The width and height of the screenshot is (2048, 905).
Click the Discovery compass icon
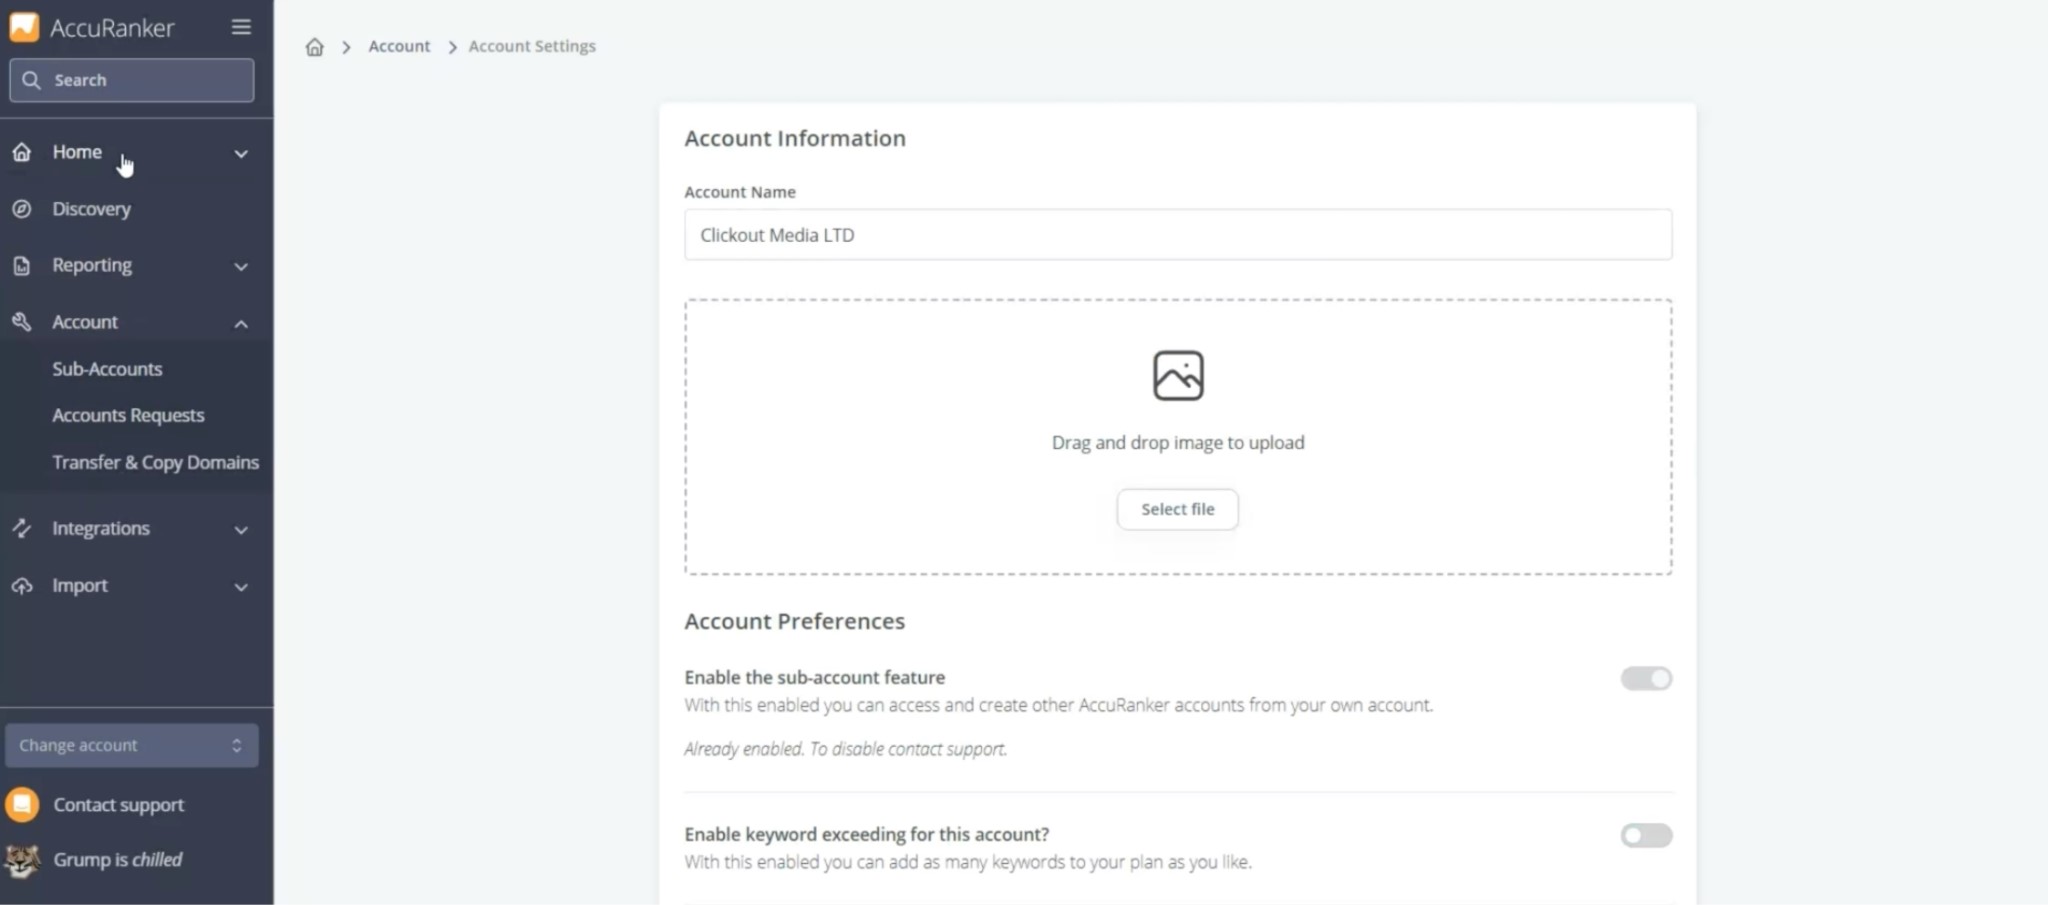22,209
